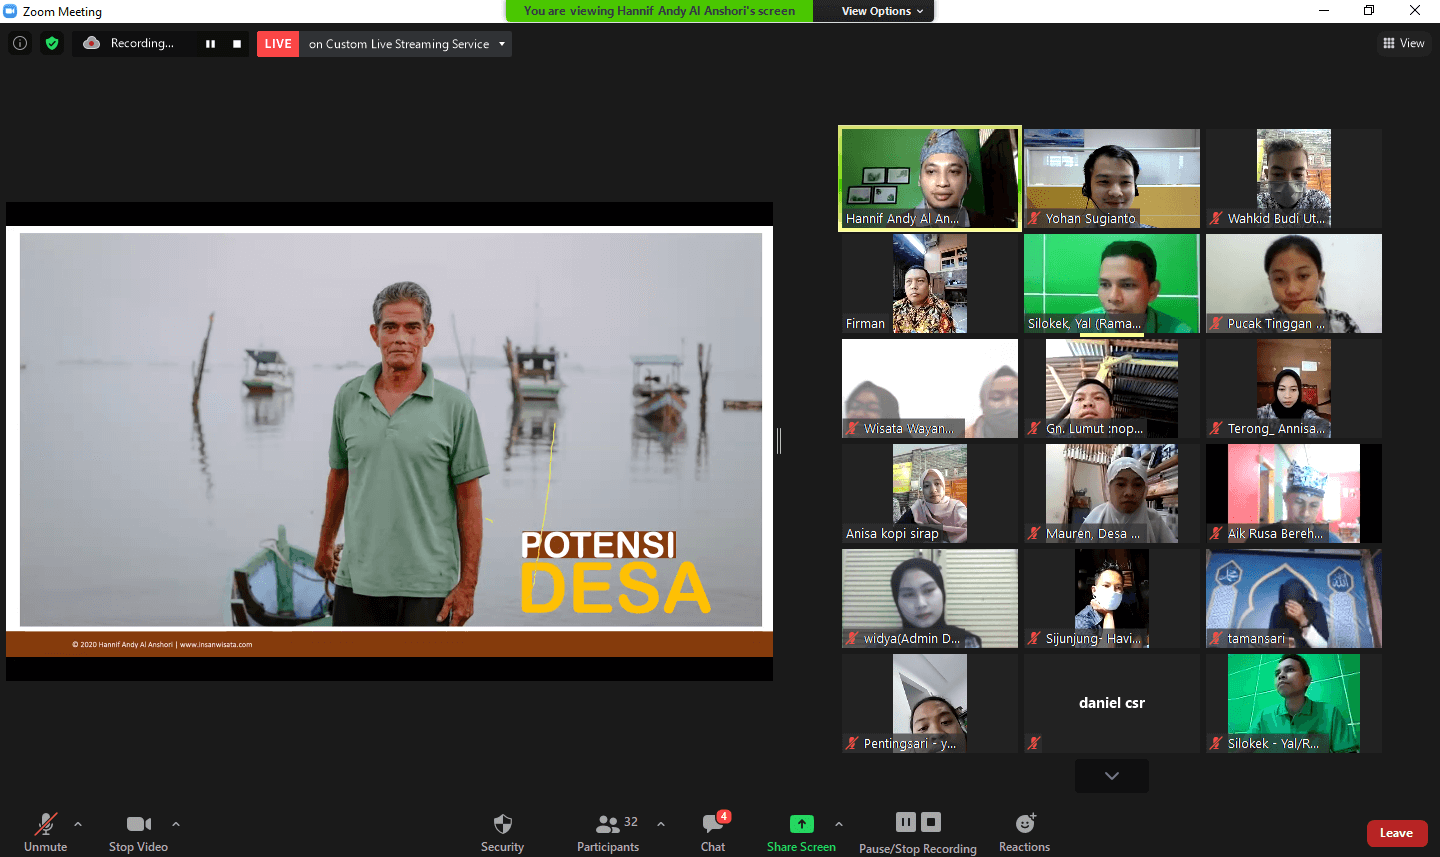This screenshot has height=857, width=1440.
Task: Unmute the microphone
Action: tap(45, 831)
